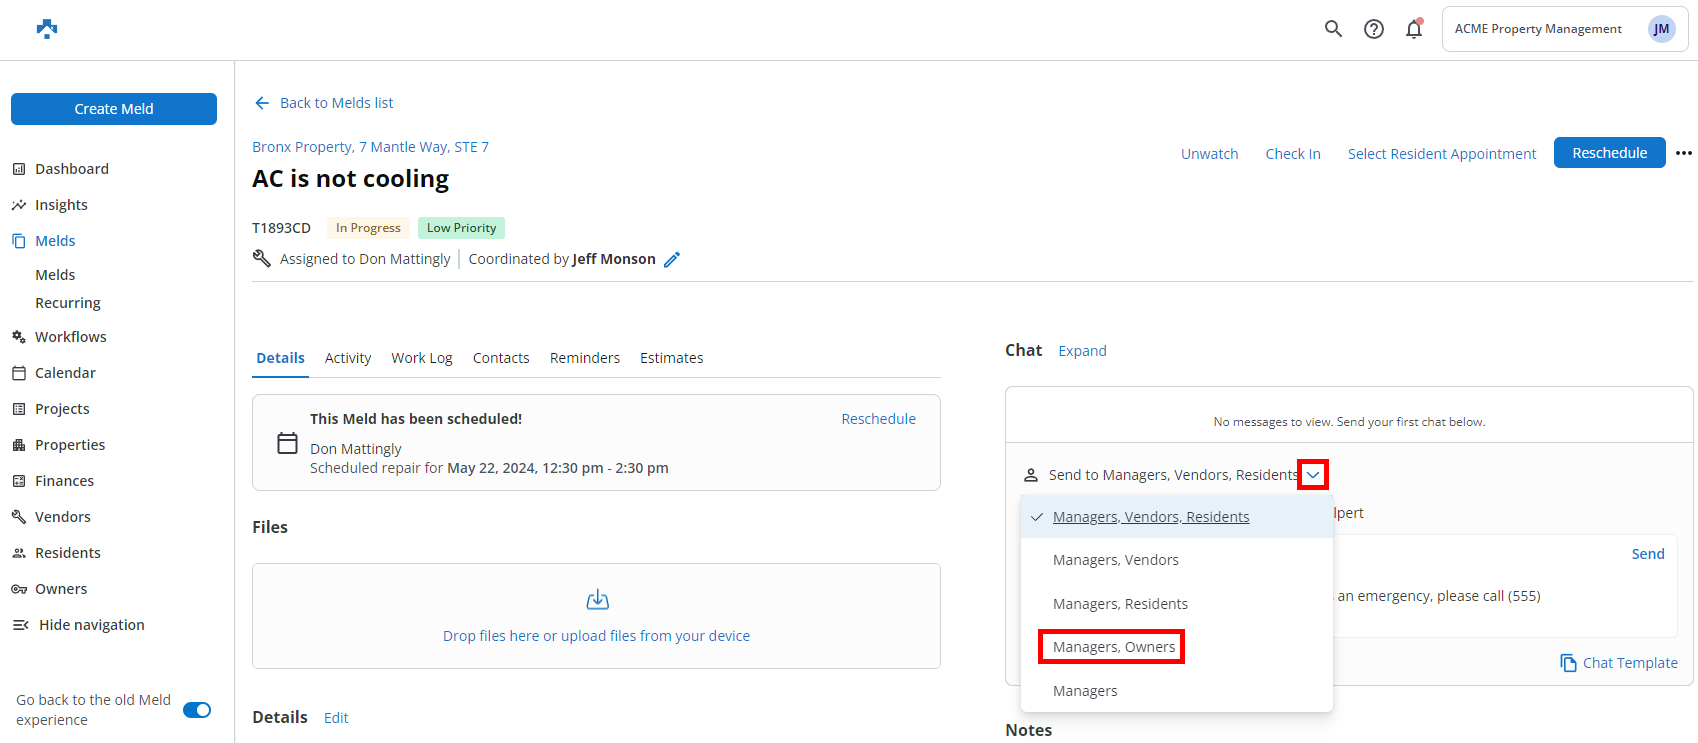
Task: Click the file upload icon in Files
Action: pos(597,600)
